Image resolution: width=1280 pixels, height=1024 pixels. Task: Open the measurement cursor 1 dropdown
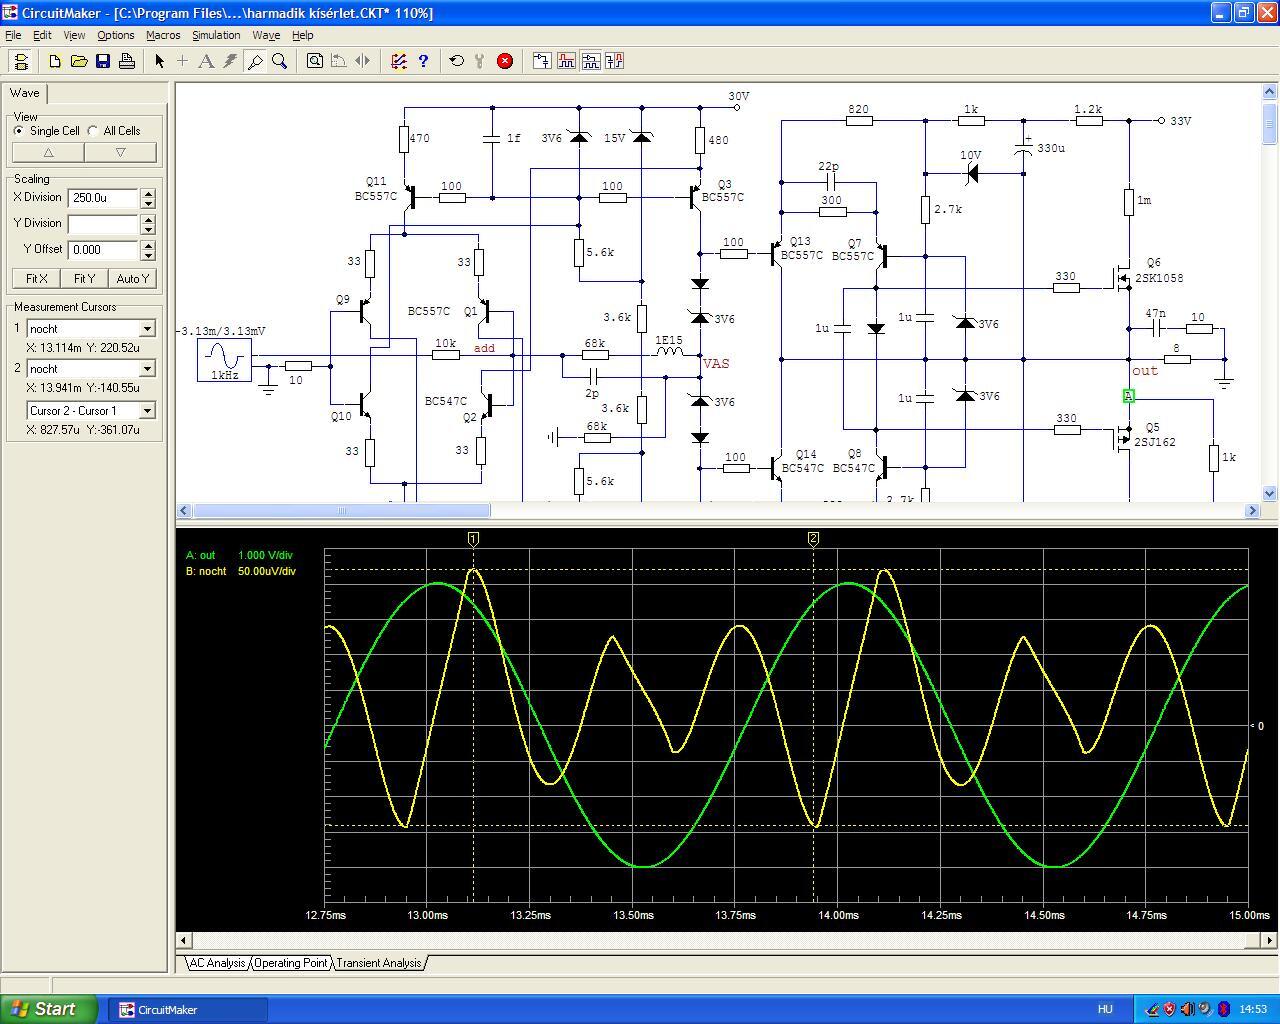[147, 329]
